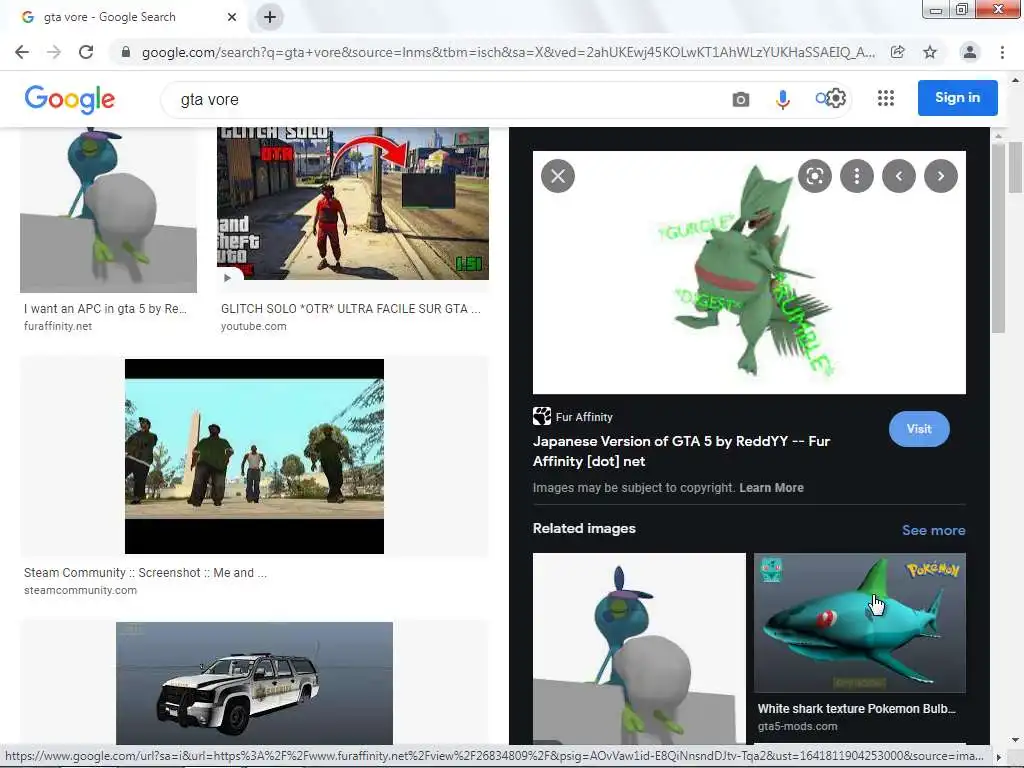
Task: Click the page vertical scrollbar
Action: (1015, 167)
